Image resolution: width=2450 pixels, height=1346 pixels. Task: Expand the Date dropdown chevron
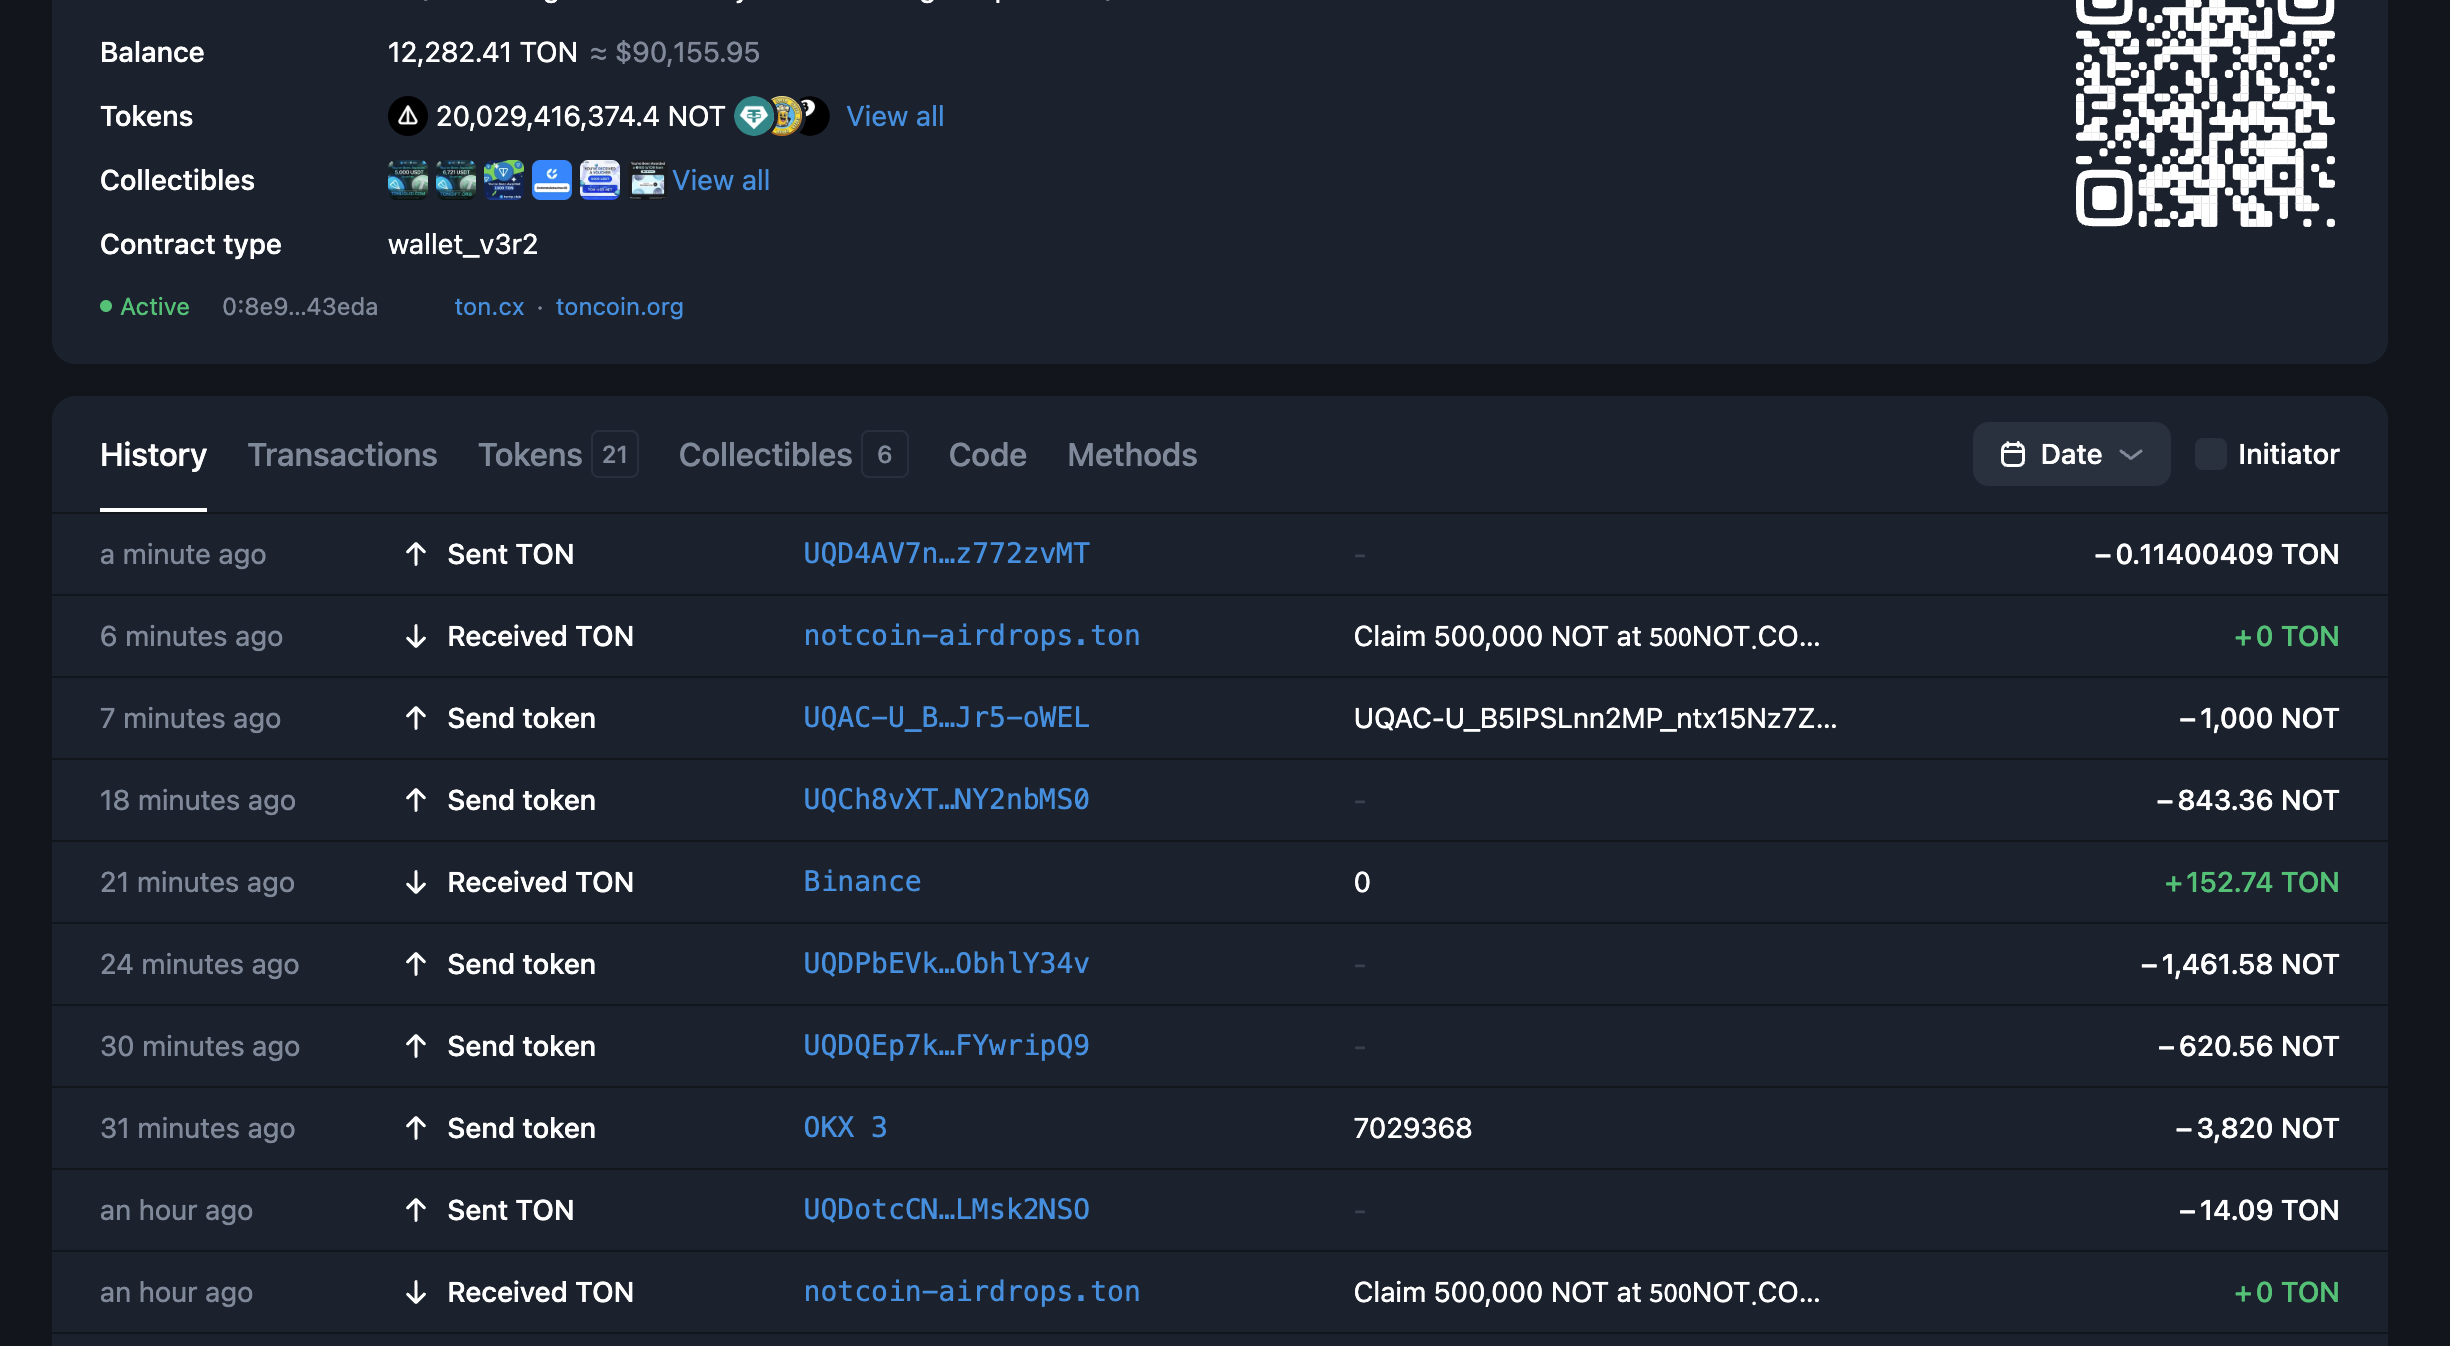2131,454
